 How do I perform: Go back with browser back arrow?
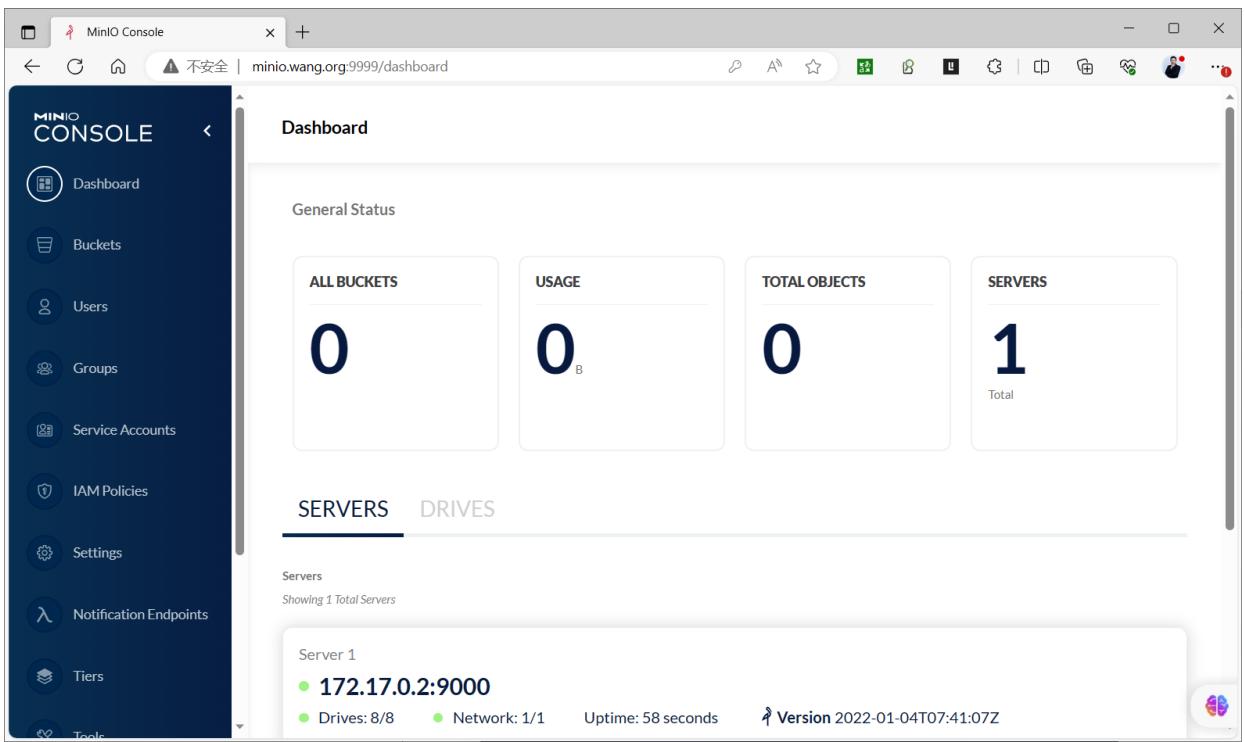[x=33, y=67]
